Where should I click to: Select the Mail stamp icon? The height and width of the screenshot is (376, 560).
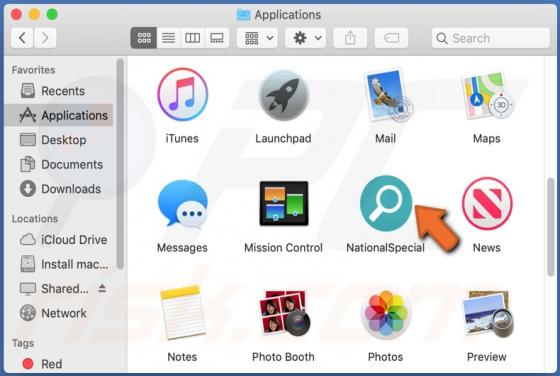[x=388, y=95]
